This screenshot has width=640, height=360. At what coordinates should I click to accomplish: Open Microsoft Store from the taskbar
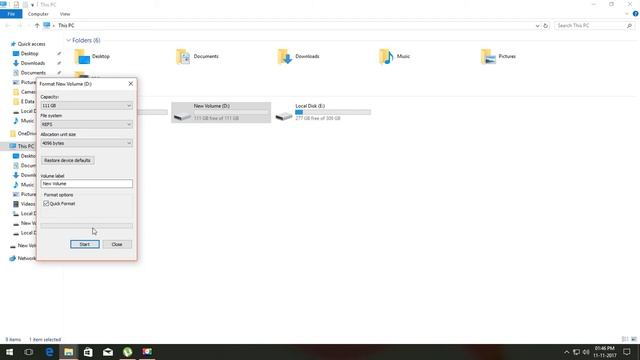(x=88, y=352)
